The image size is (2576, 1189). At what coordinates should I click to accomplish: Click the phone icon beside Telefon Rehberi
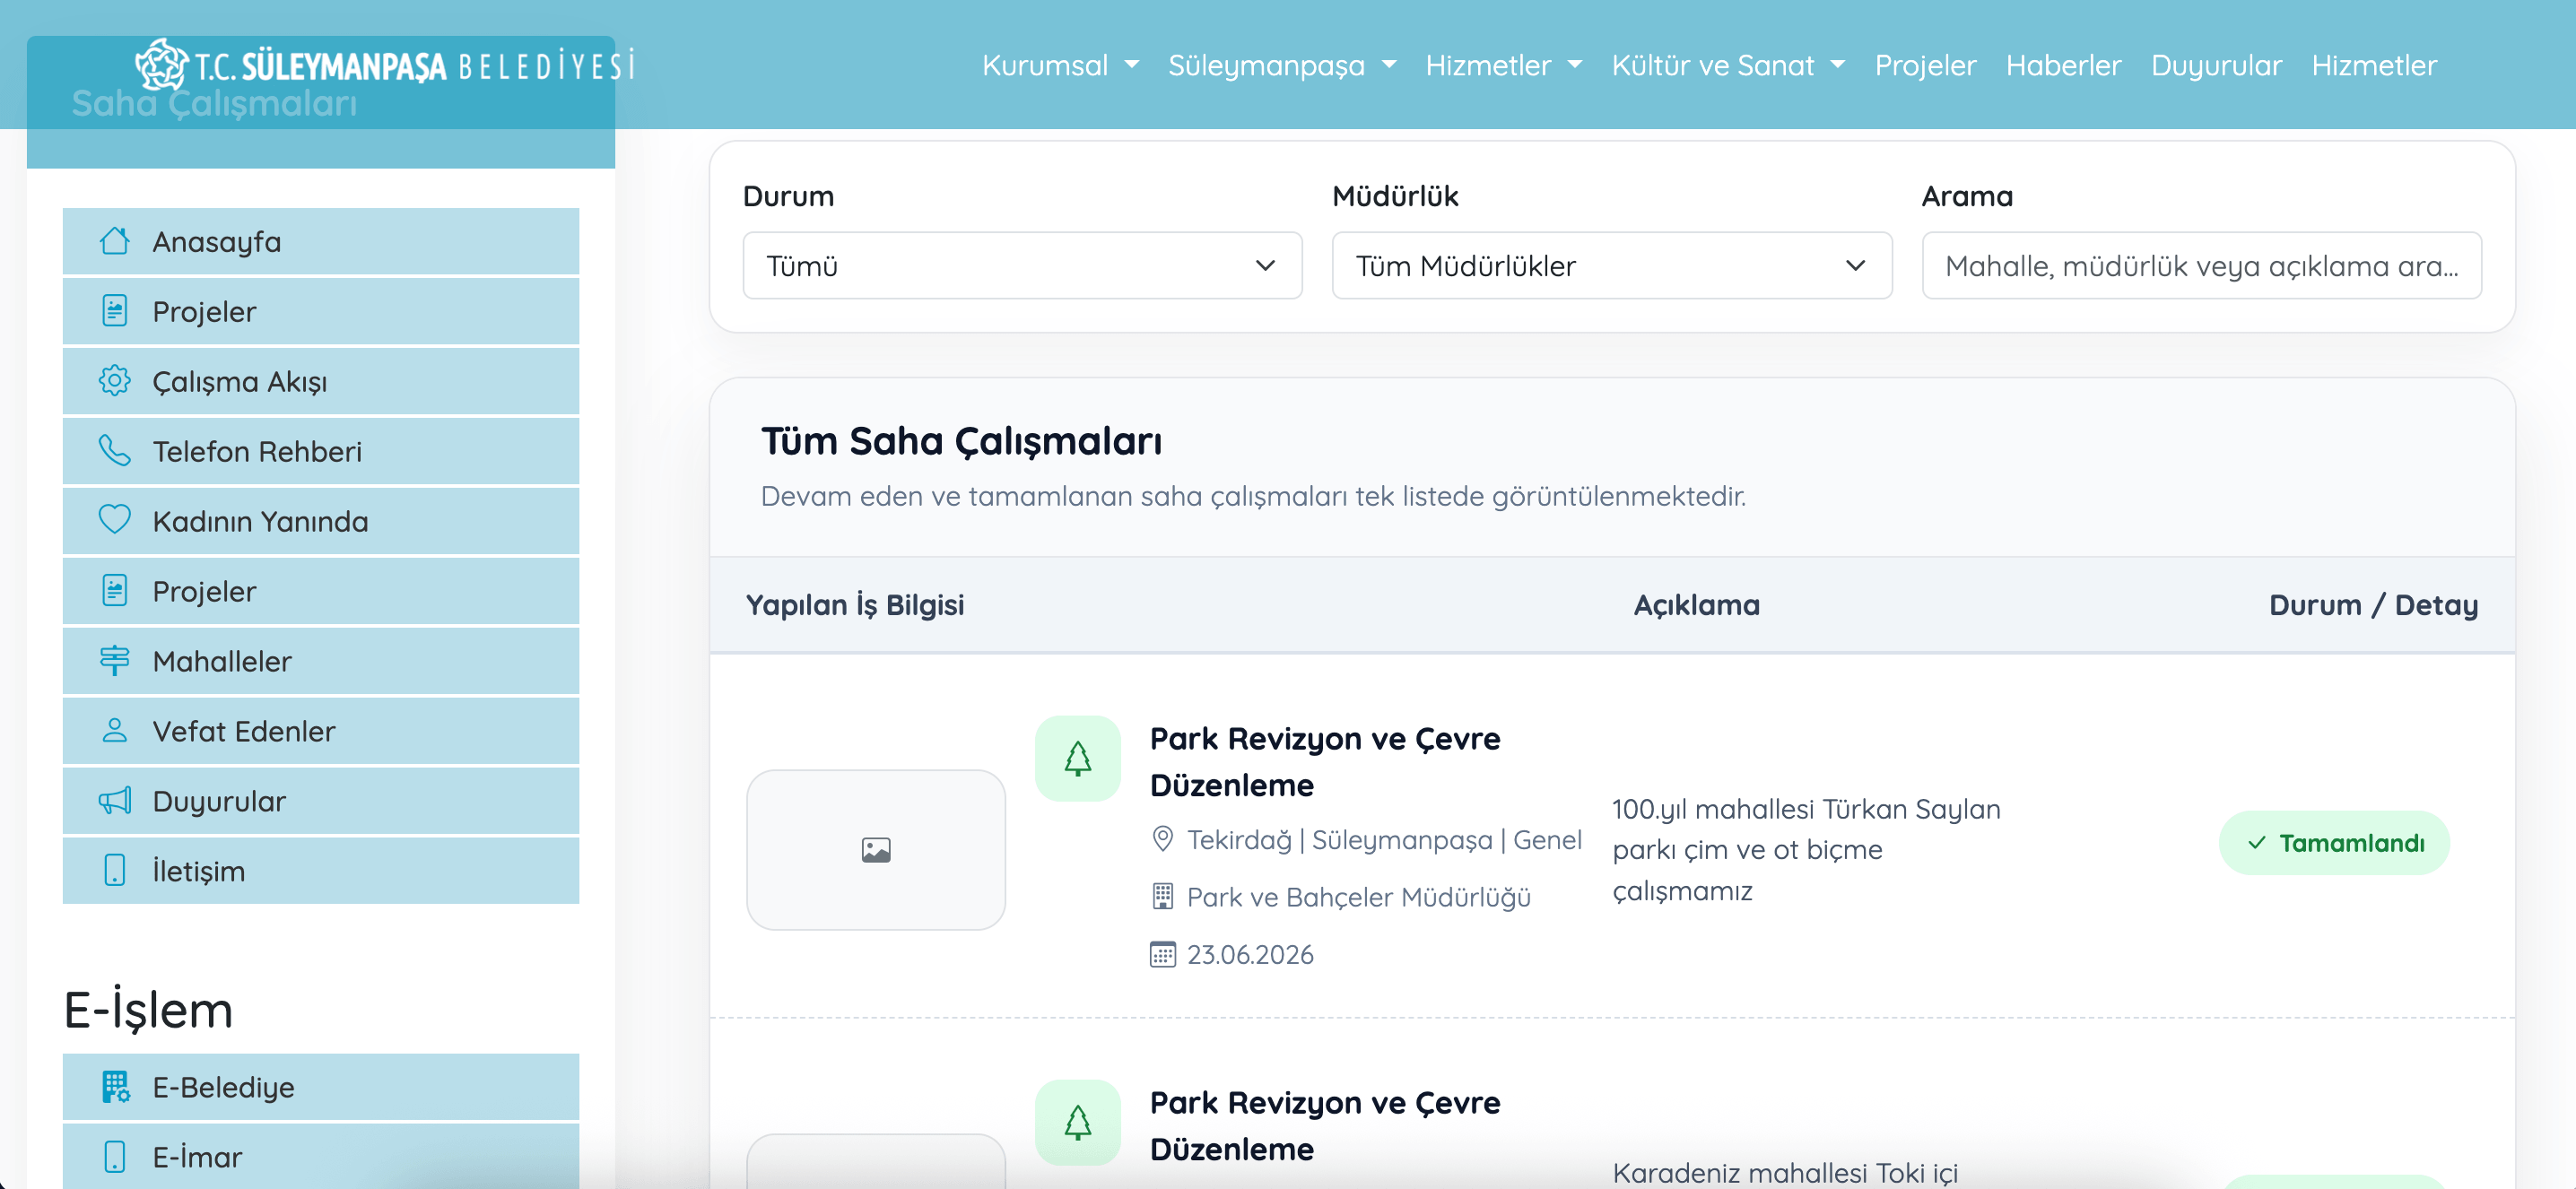[115, 451]
